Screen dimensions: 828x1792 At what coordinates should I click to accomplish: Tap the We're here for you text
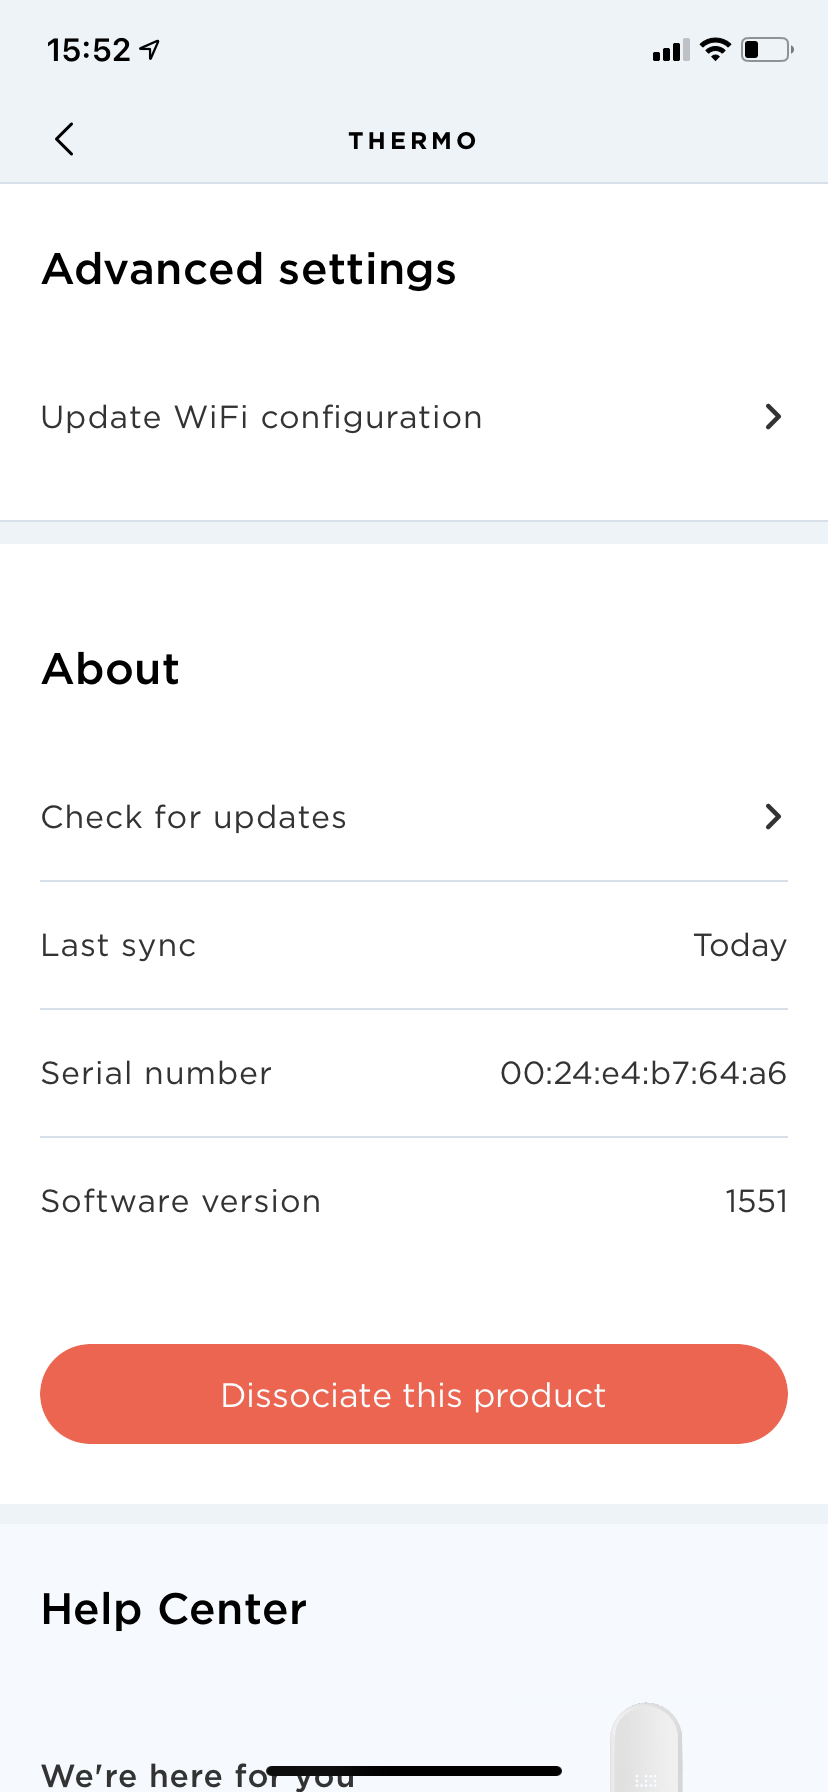198,1775
